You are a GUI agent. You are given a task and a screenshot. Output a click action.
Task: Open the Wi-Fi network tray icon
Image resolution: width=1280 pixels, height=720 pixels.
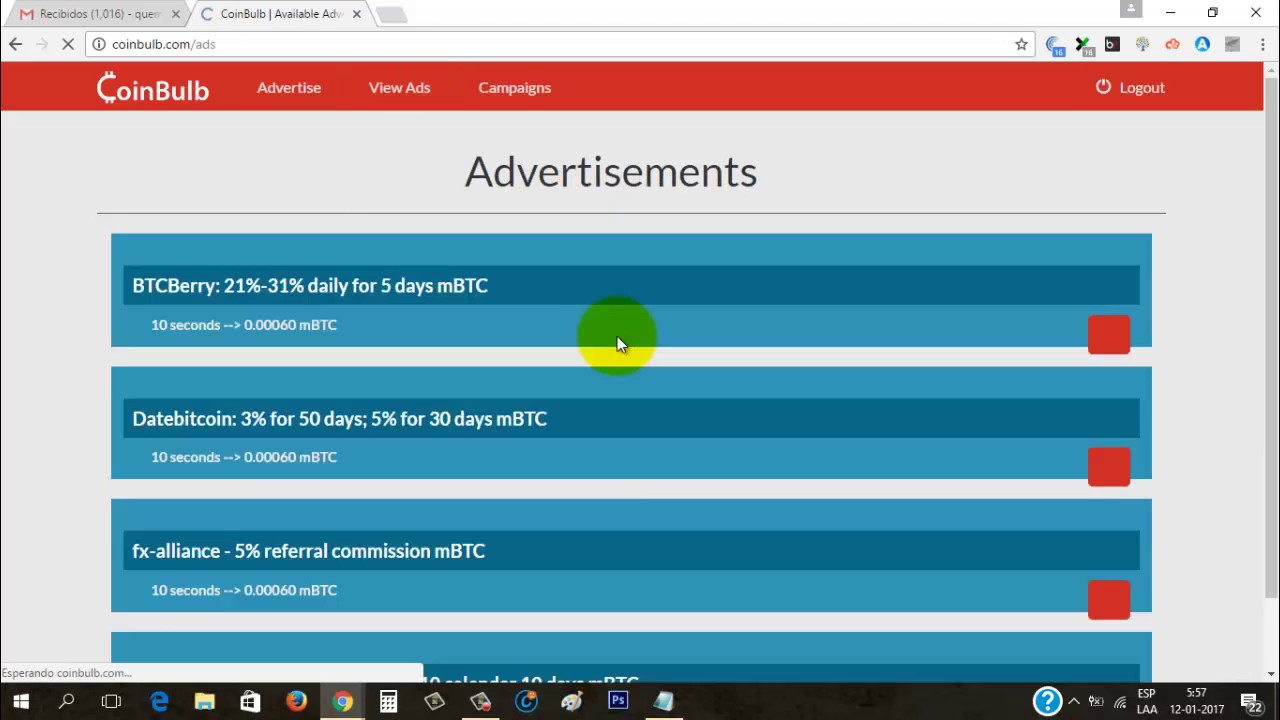(x=1120, y=702)
